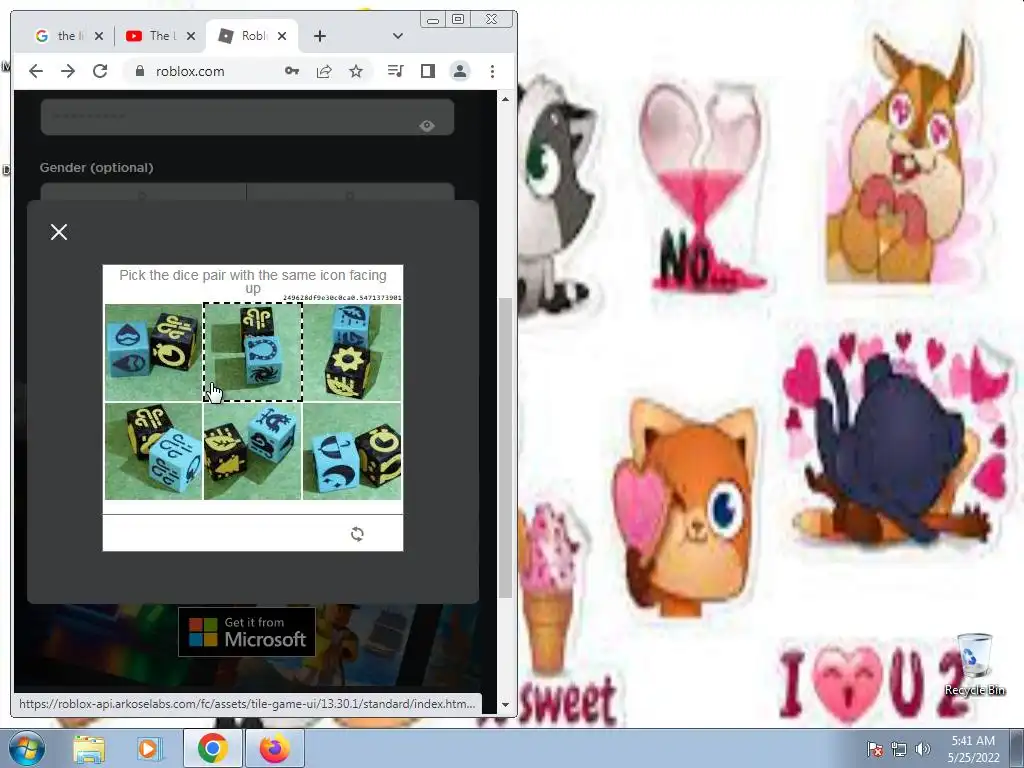Go forward in Chrome browser
1024x768 pixels.
(x=68, y=71)
